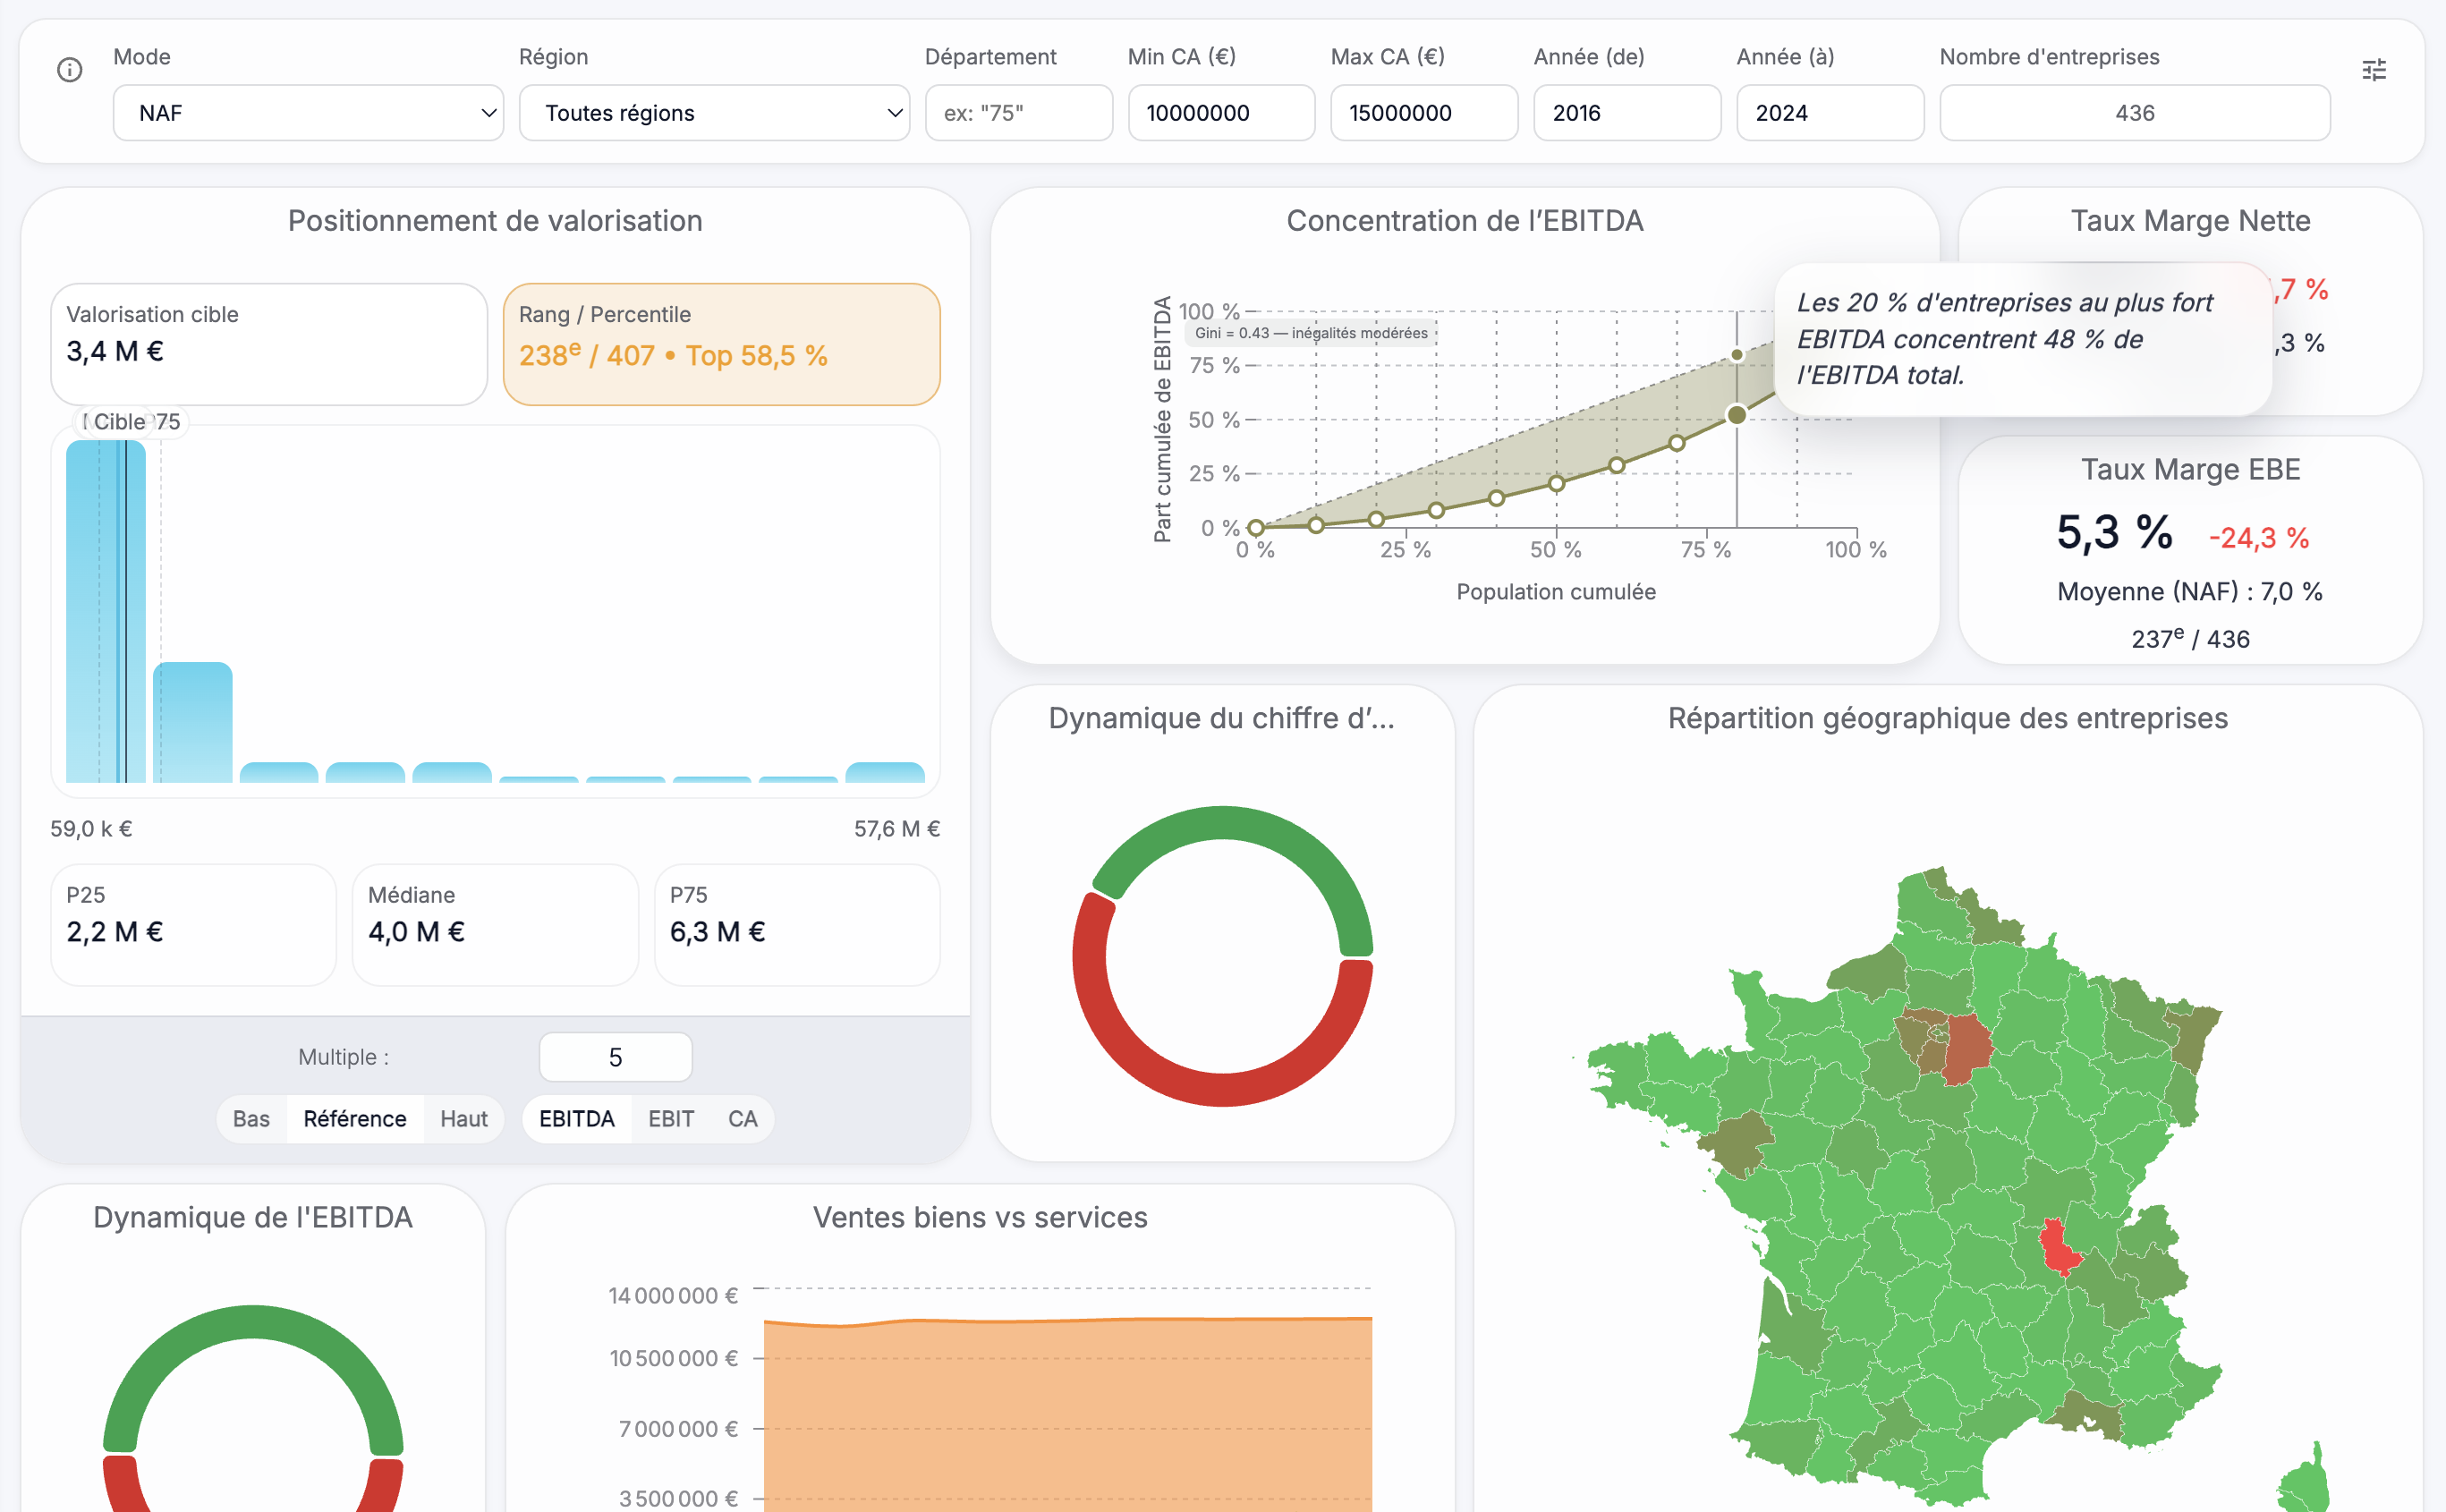The height and width of the screenshot is (1512, 2446).
Task: Select the Haut valuation level
Action: point(463,1118)
